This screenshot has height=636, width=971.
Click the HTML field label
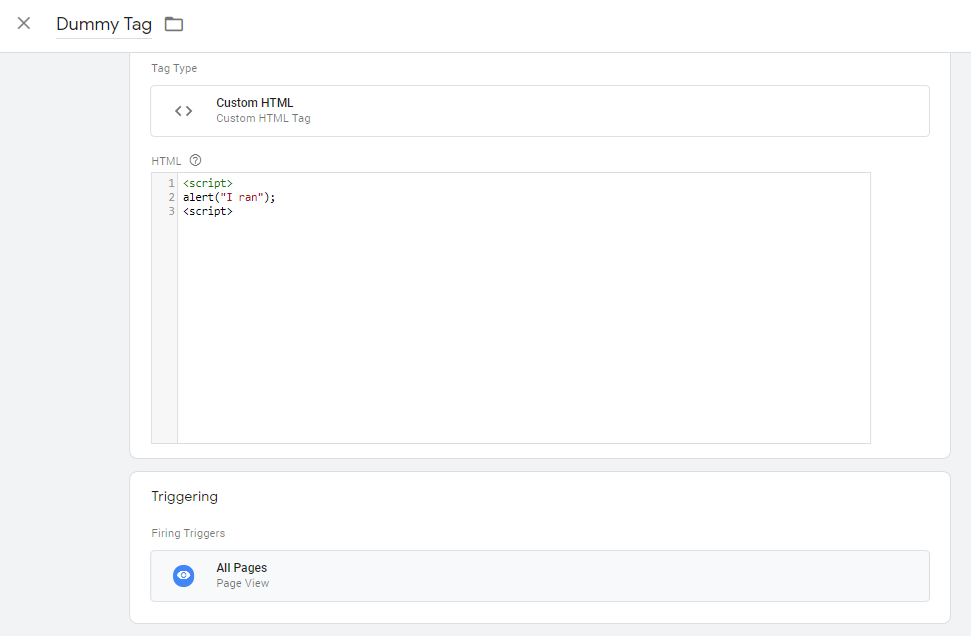pos(166,161)
